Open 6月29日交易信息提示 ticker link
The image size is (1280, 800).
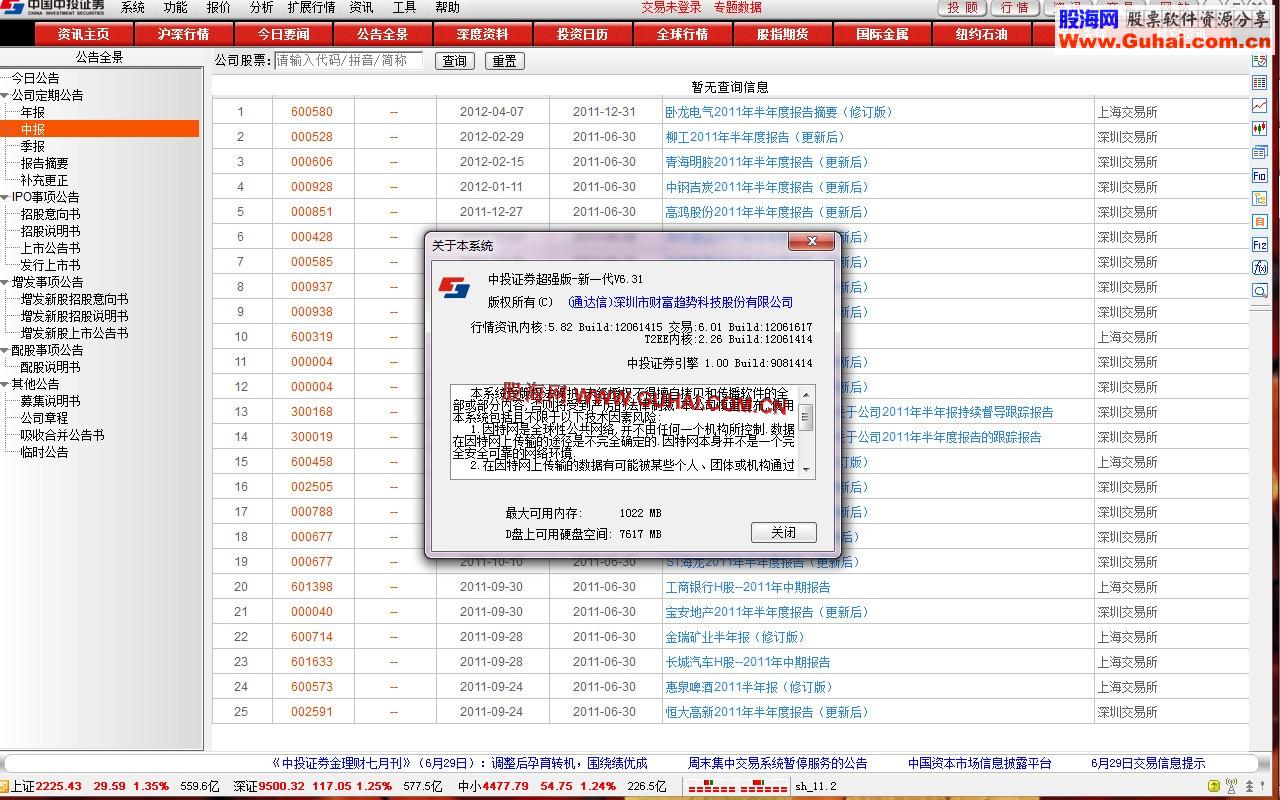[x=1148, y=763]
